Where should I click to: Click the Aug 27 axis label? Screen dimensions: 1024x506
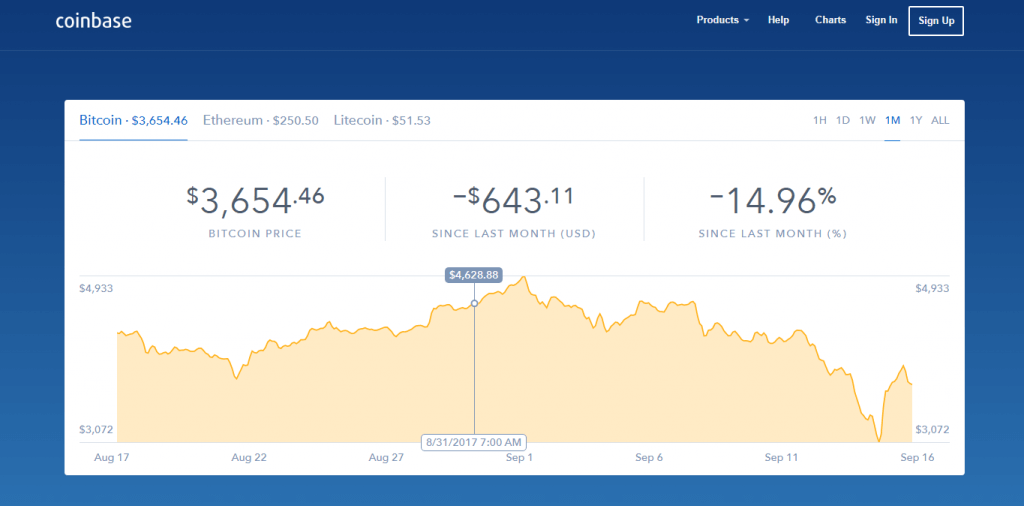tap(387, 458)
